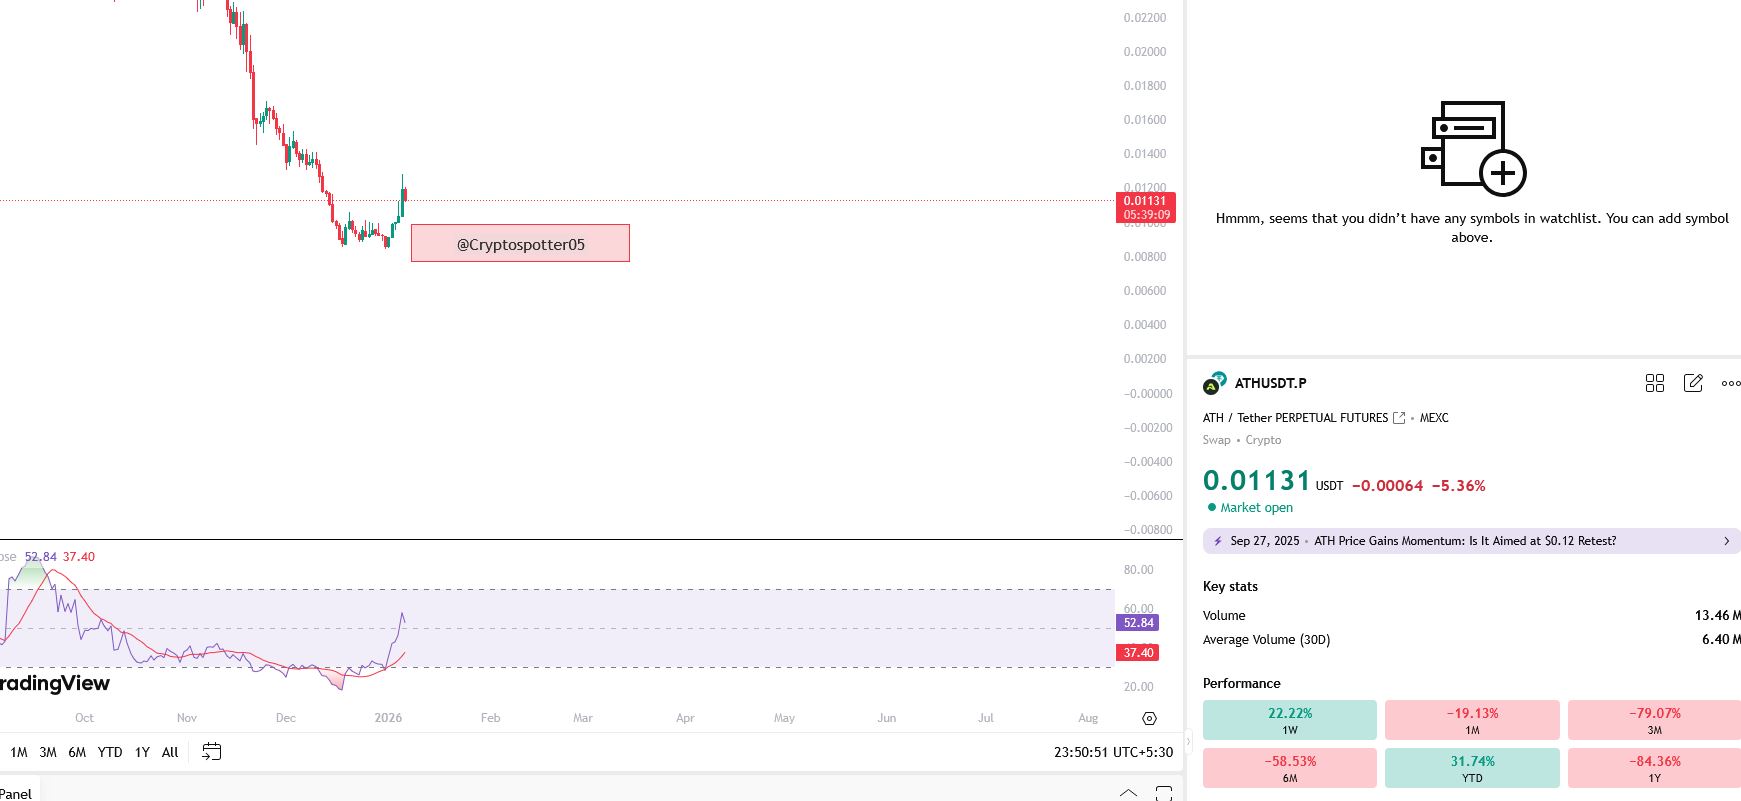The width and height of the screenshot is (1741, 801).
Task: Open the grid layout icon beside ATHUSDT.P
Action: tap(1654, 383)
